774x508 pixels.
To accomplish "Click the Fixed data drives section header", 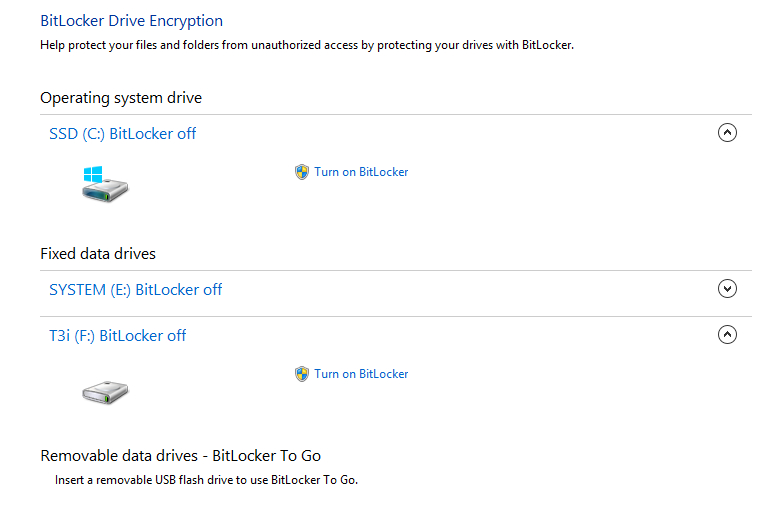I will (98, 254).
